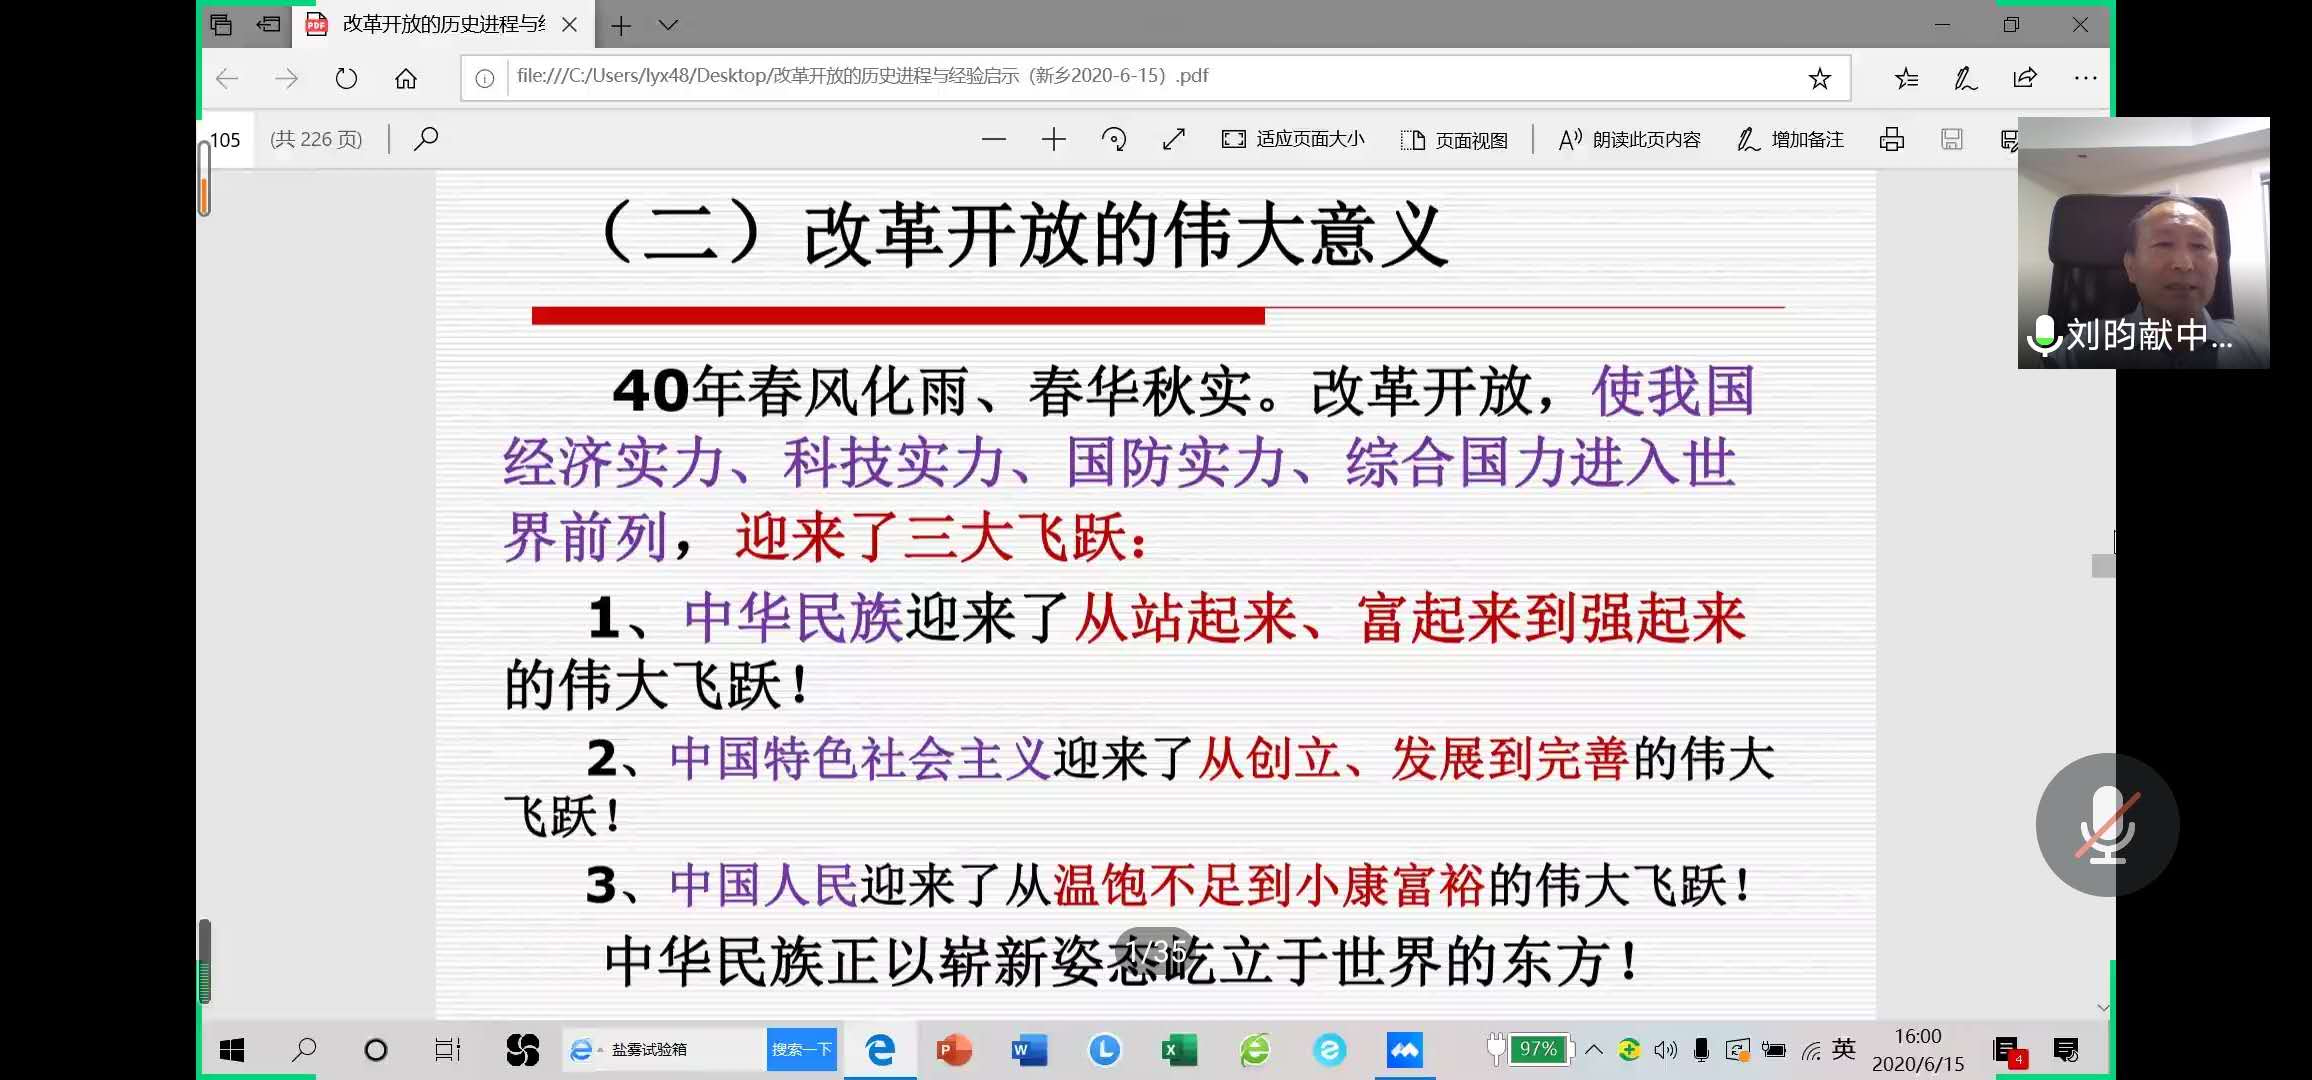This screenshot has width=2312, height=1080.
Task: Expand hidden system tray icons
Action: coord(1594,1050)
